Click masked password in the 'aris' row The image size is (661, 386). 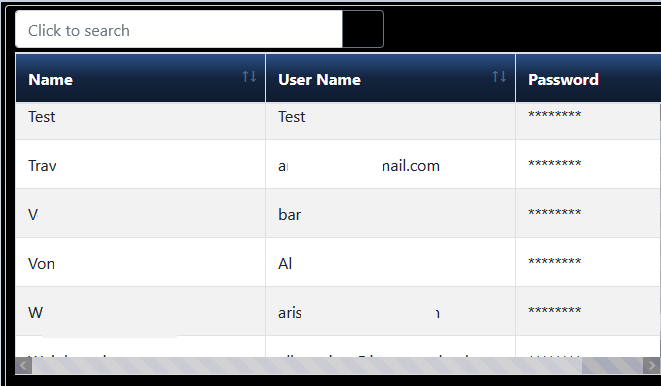click(x=554, y=311)
